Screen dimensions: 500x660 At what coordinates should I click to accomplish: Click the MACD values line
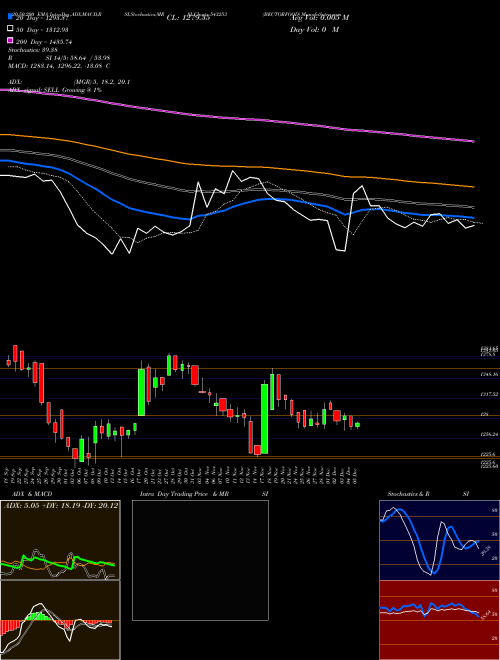click(x=59, y=66)
